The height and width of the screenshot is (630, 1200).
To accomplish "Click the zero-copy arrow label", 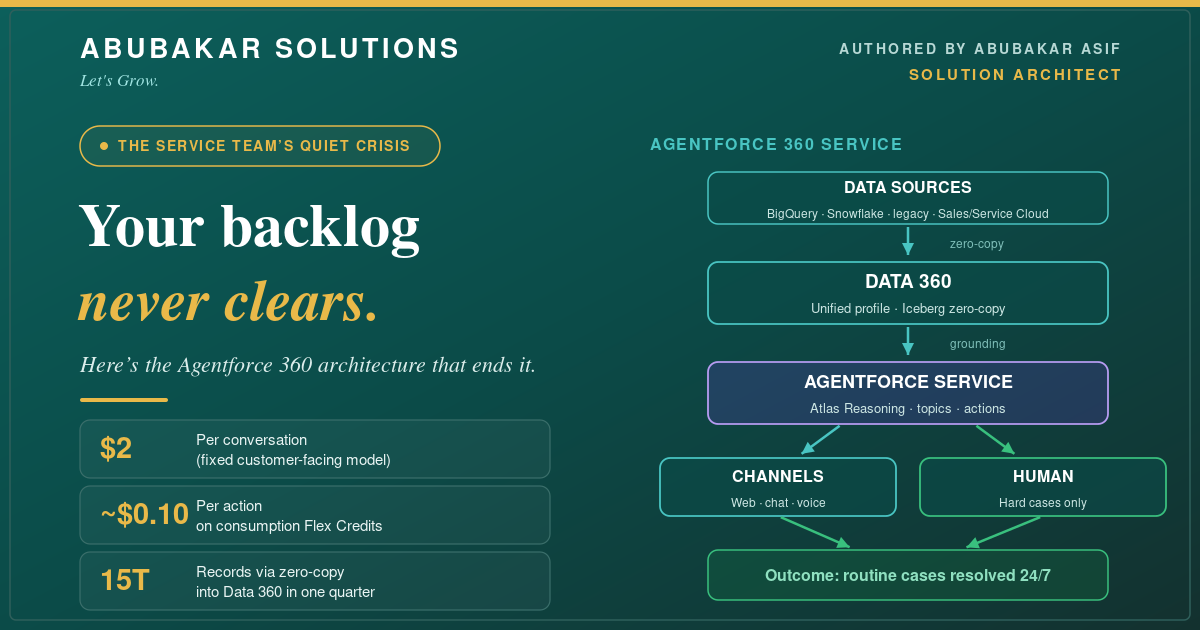I will pyautogui.click(x=977, y=244).
